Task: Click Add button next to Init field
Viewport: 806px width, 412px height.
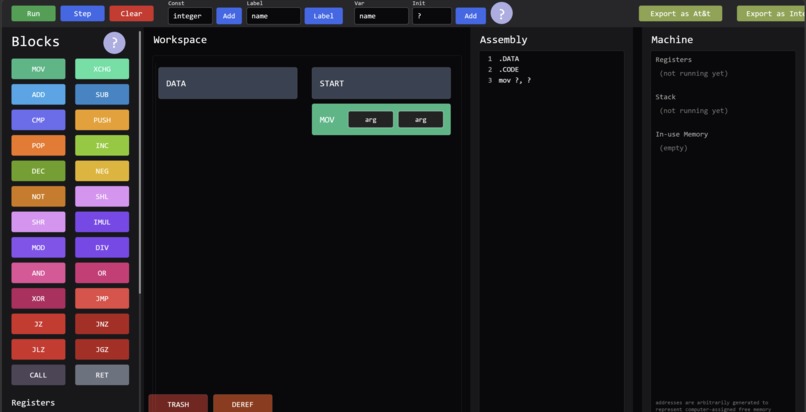Action: pos(470,16)
